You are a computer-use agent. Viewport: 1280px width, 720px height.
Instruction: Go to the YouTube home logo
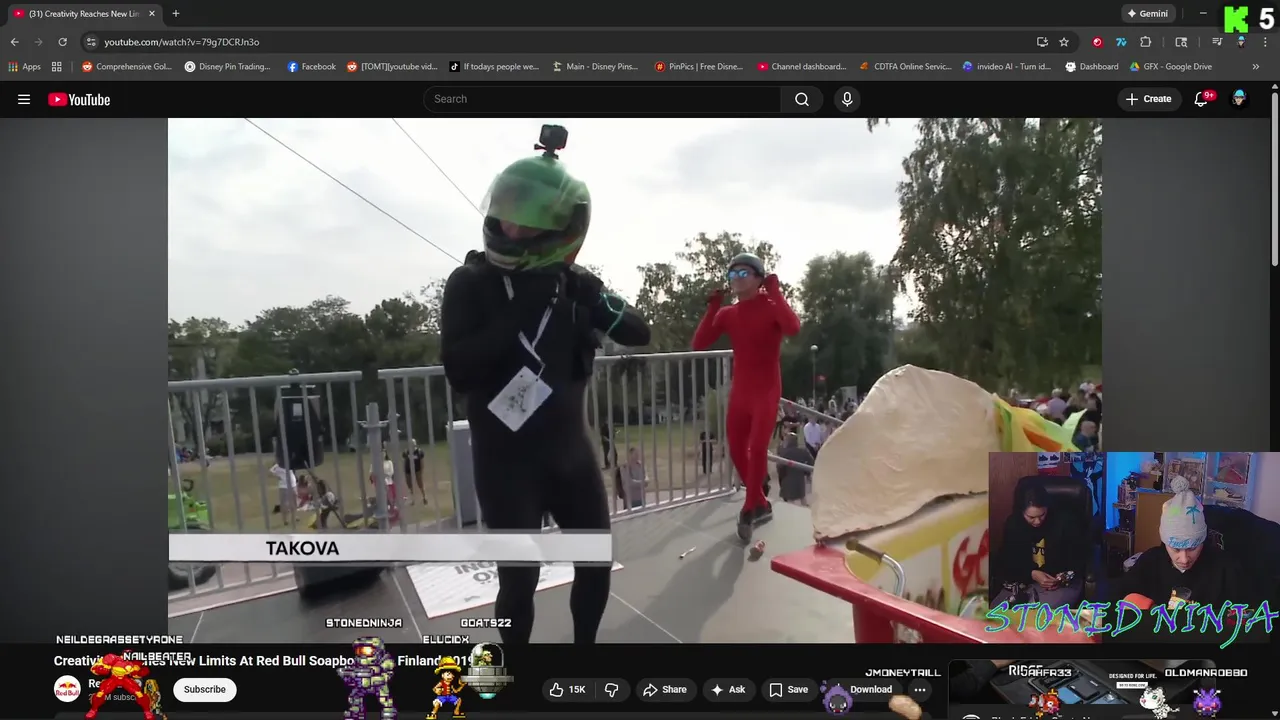(79, 99)
